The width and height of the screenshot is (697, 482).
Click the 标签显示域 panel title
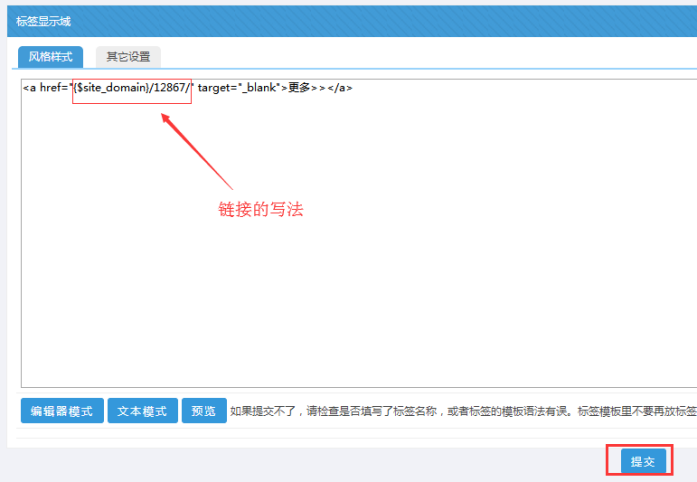click(44, 20)
